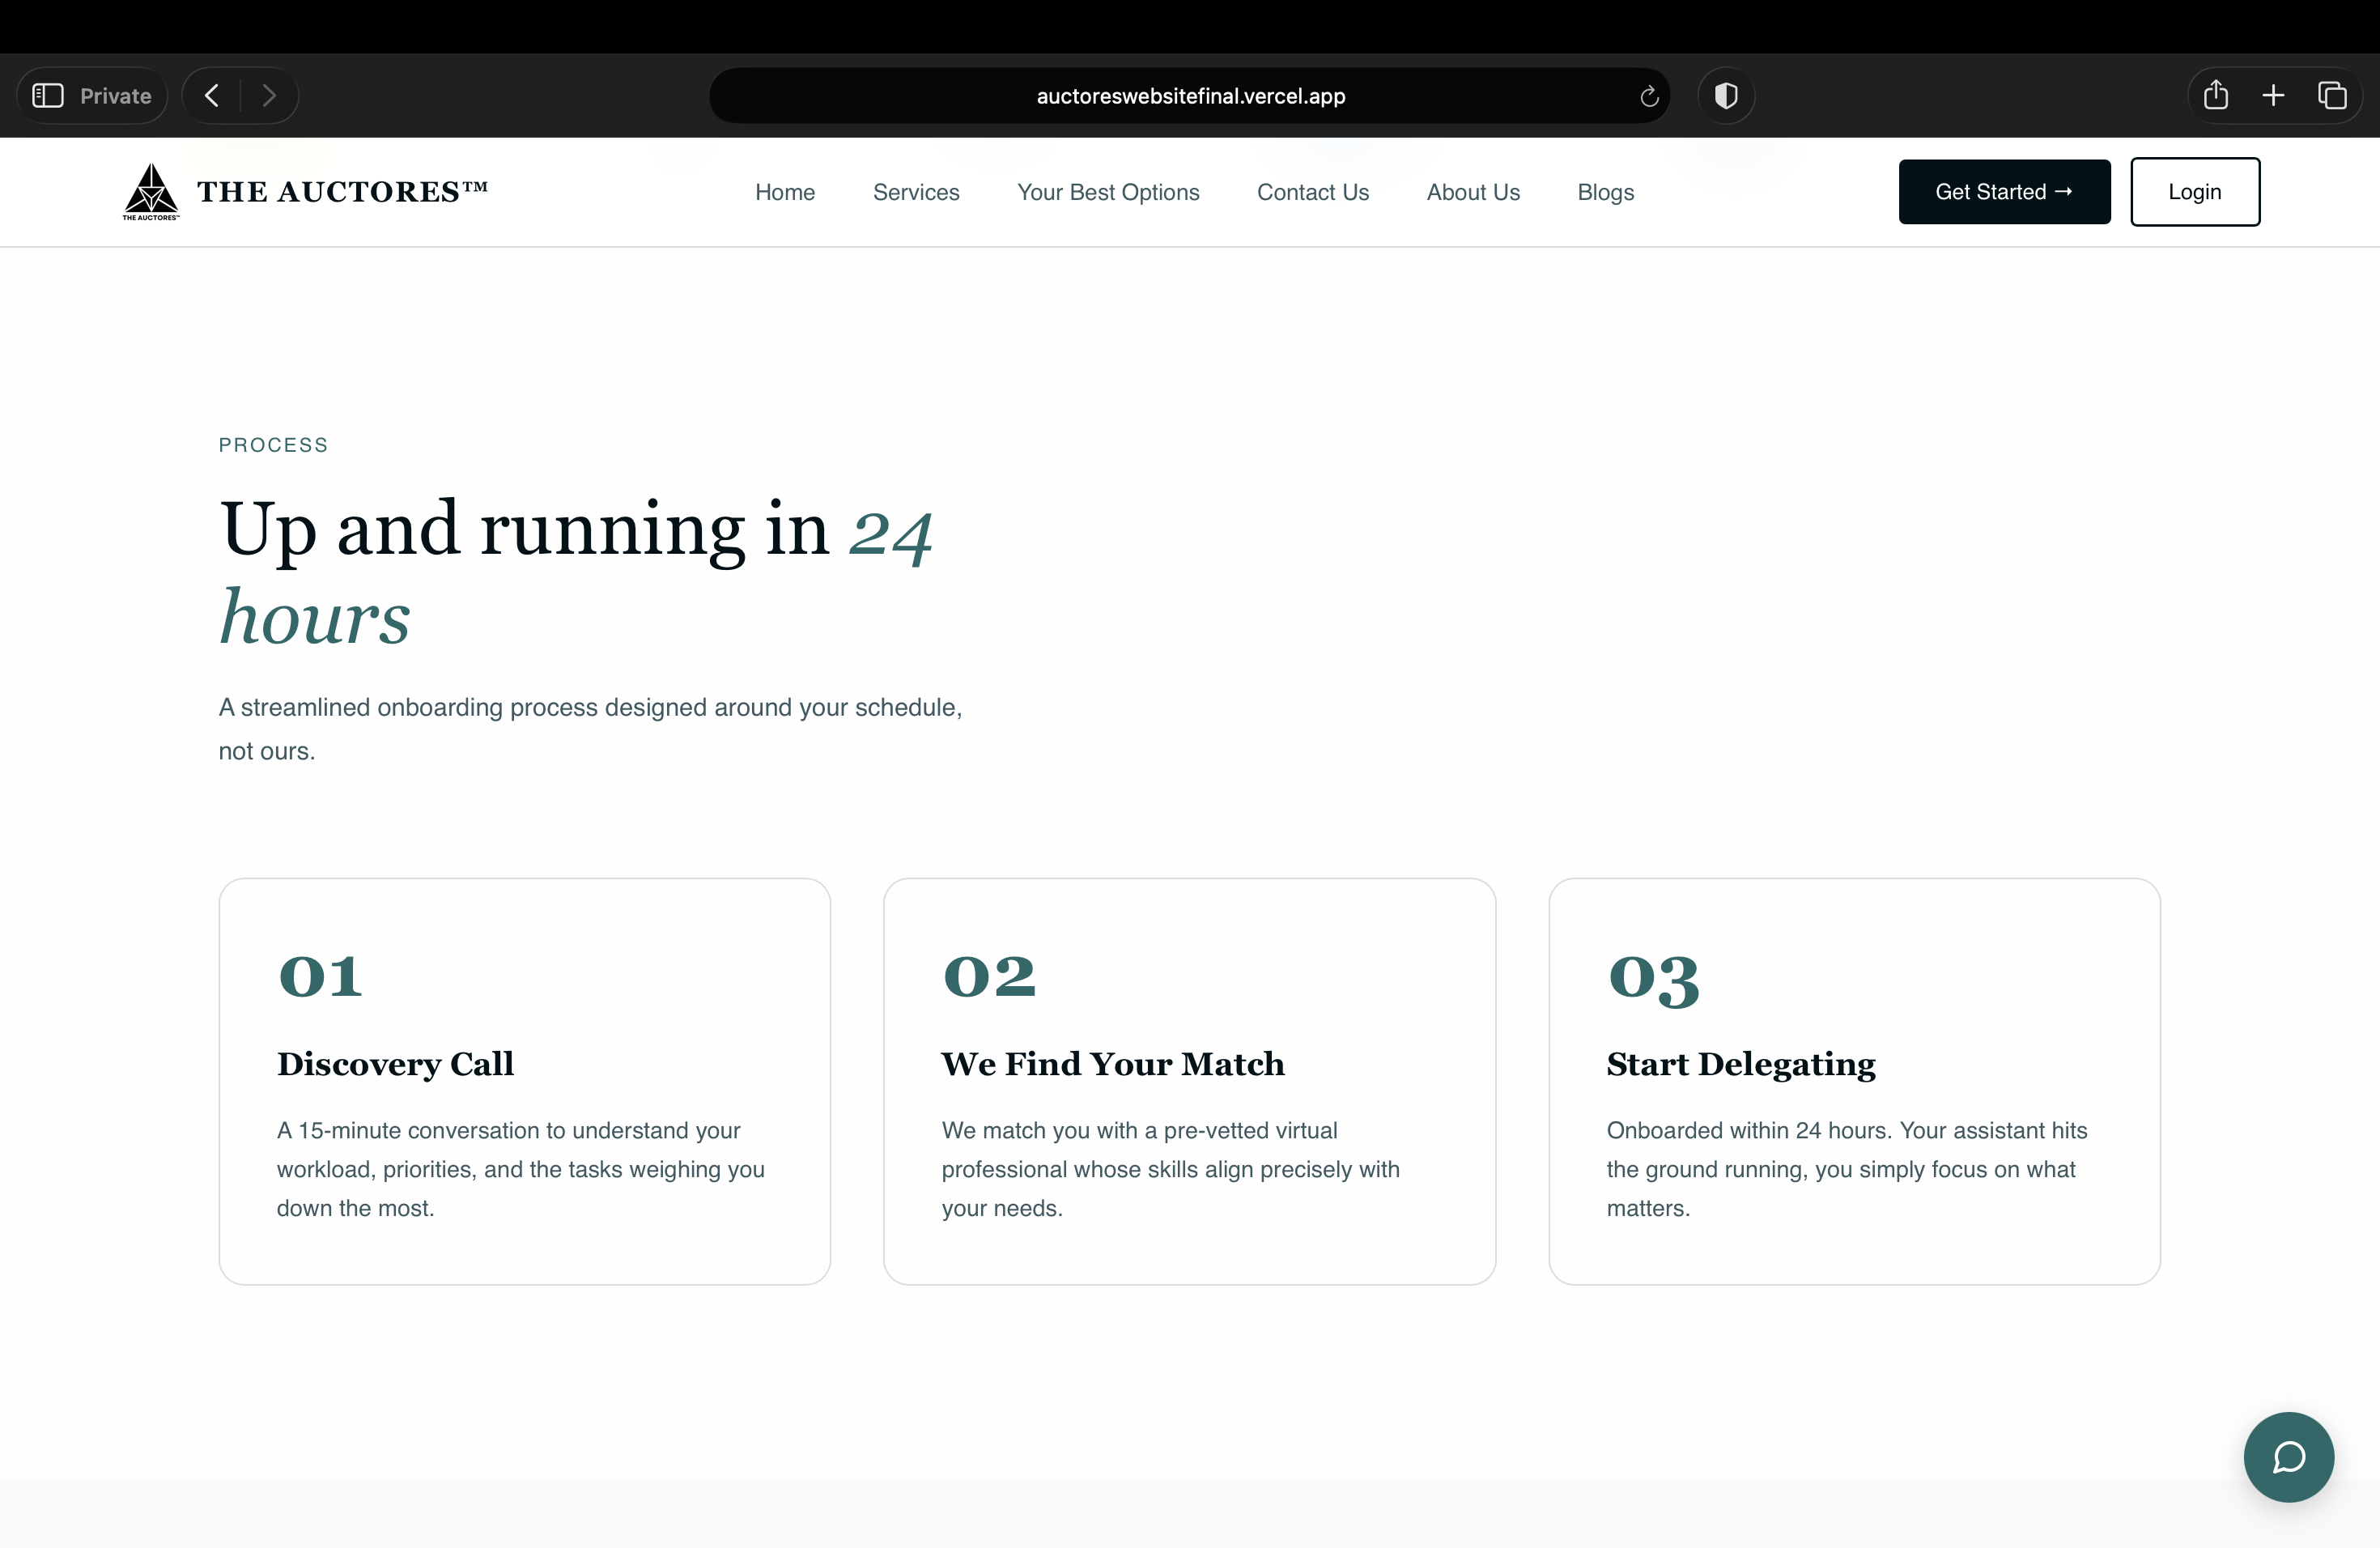Click the 'Discovery Call' title

click(395, 1063)
